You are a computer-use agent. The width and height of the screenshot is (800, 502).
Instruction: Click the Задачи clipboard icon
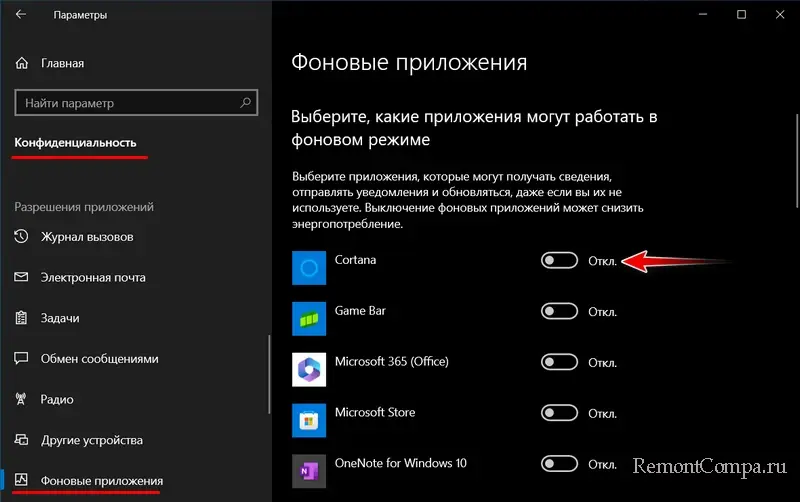click(x=21, y=318)
